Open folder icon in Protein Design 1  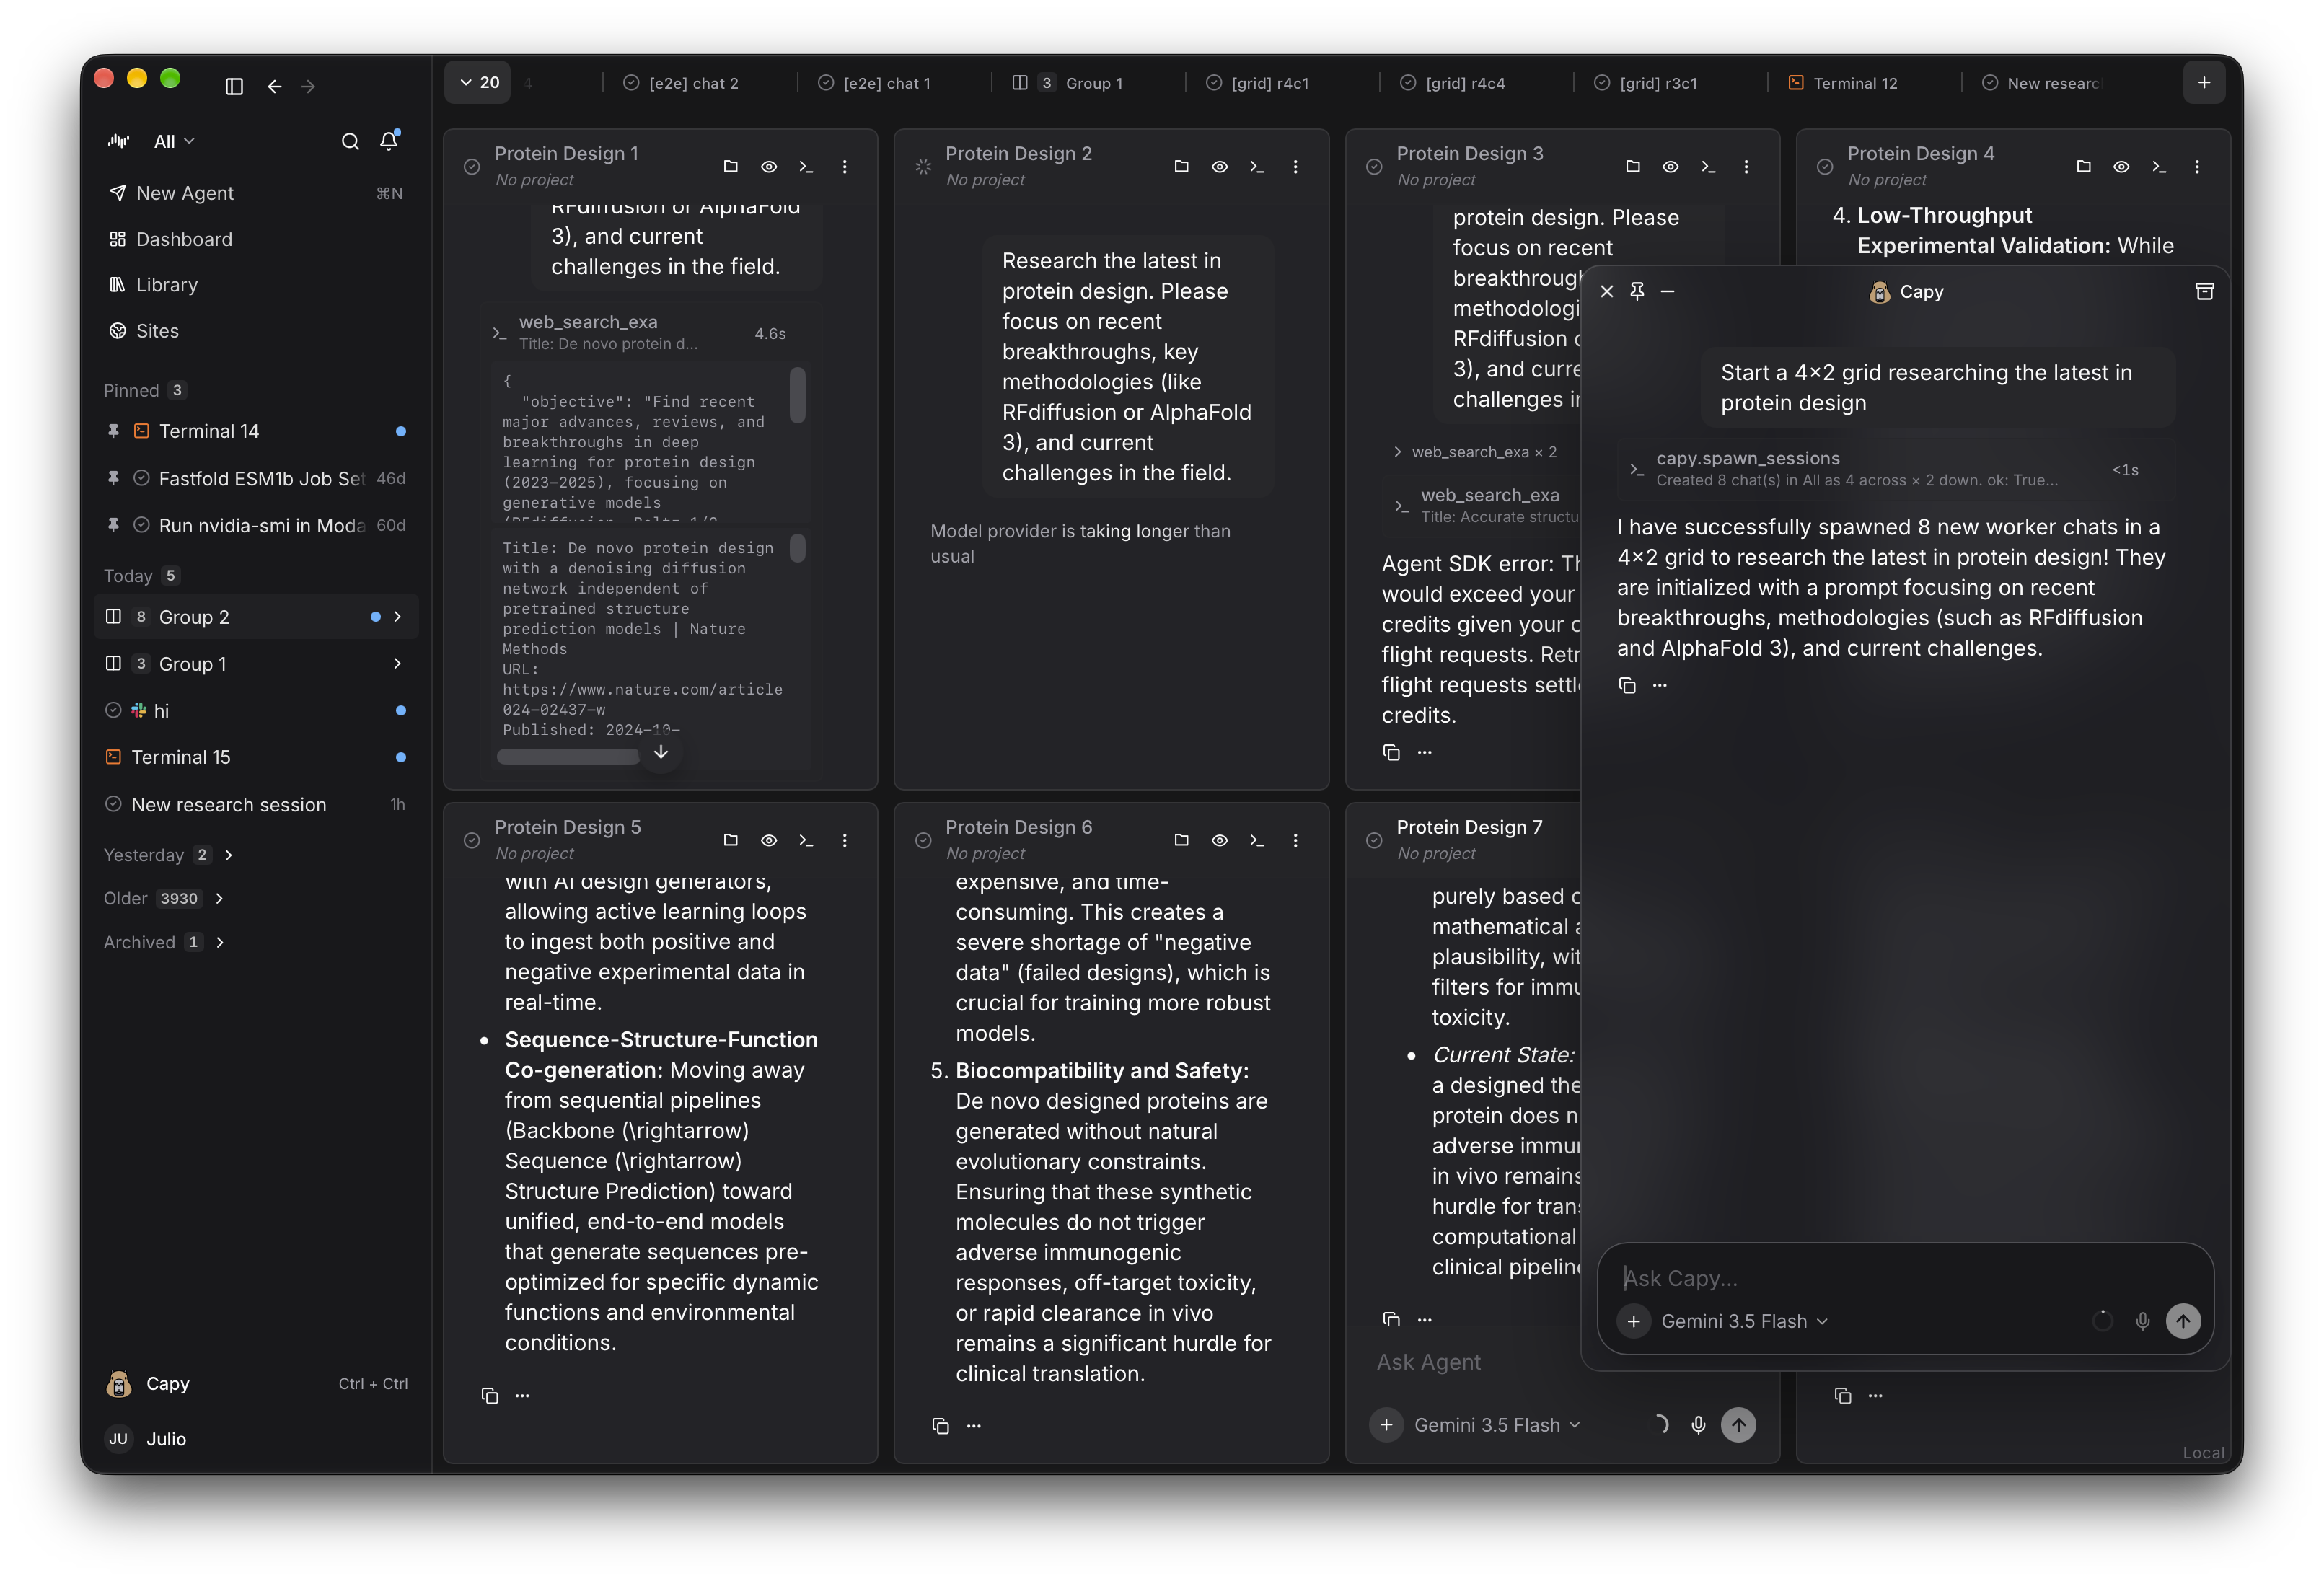pos(731,166)
